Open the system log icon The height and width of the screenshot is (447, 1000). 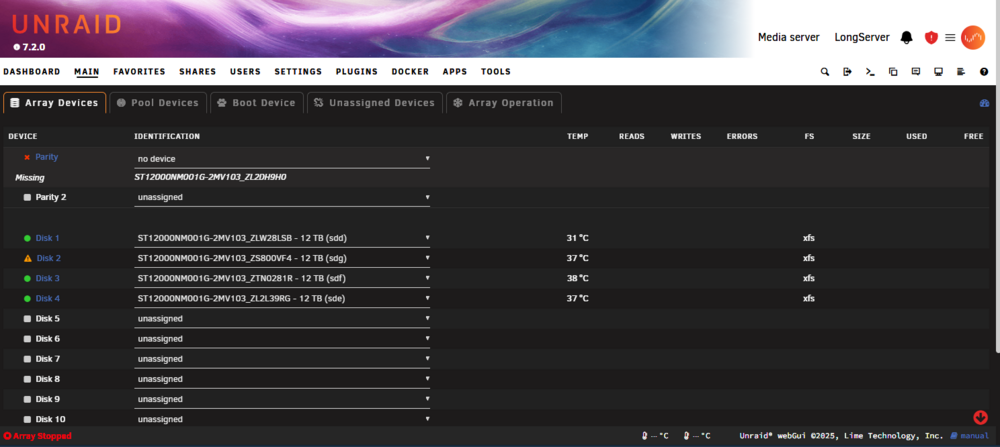point(961,72)
